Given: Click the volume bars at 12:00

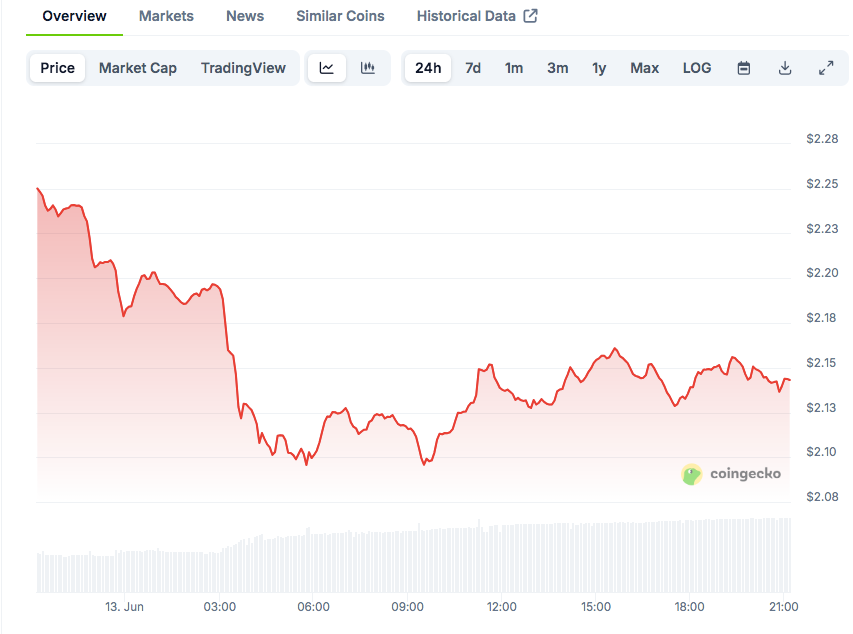Looking at the screenshot, I should coord(502,558).
